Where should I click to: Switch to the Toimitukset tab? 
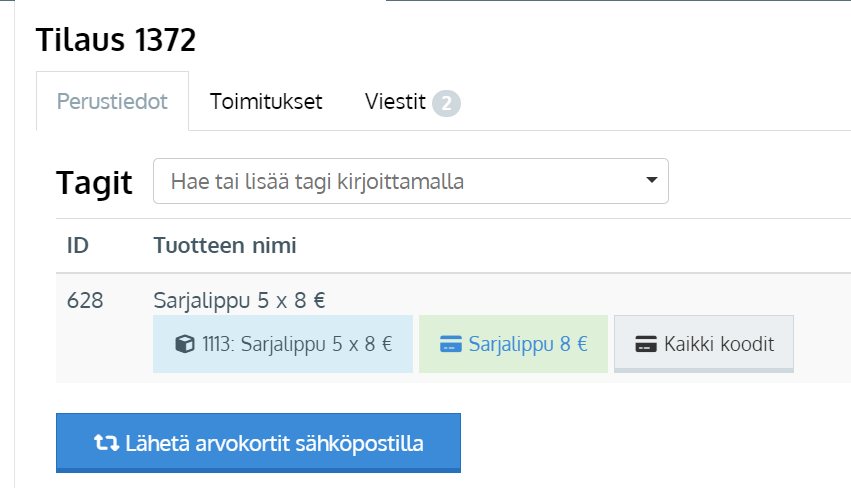(x=266, y=102)
